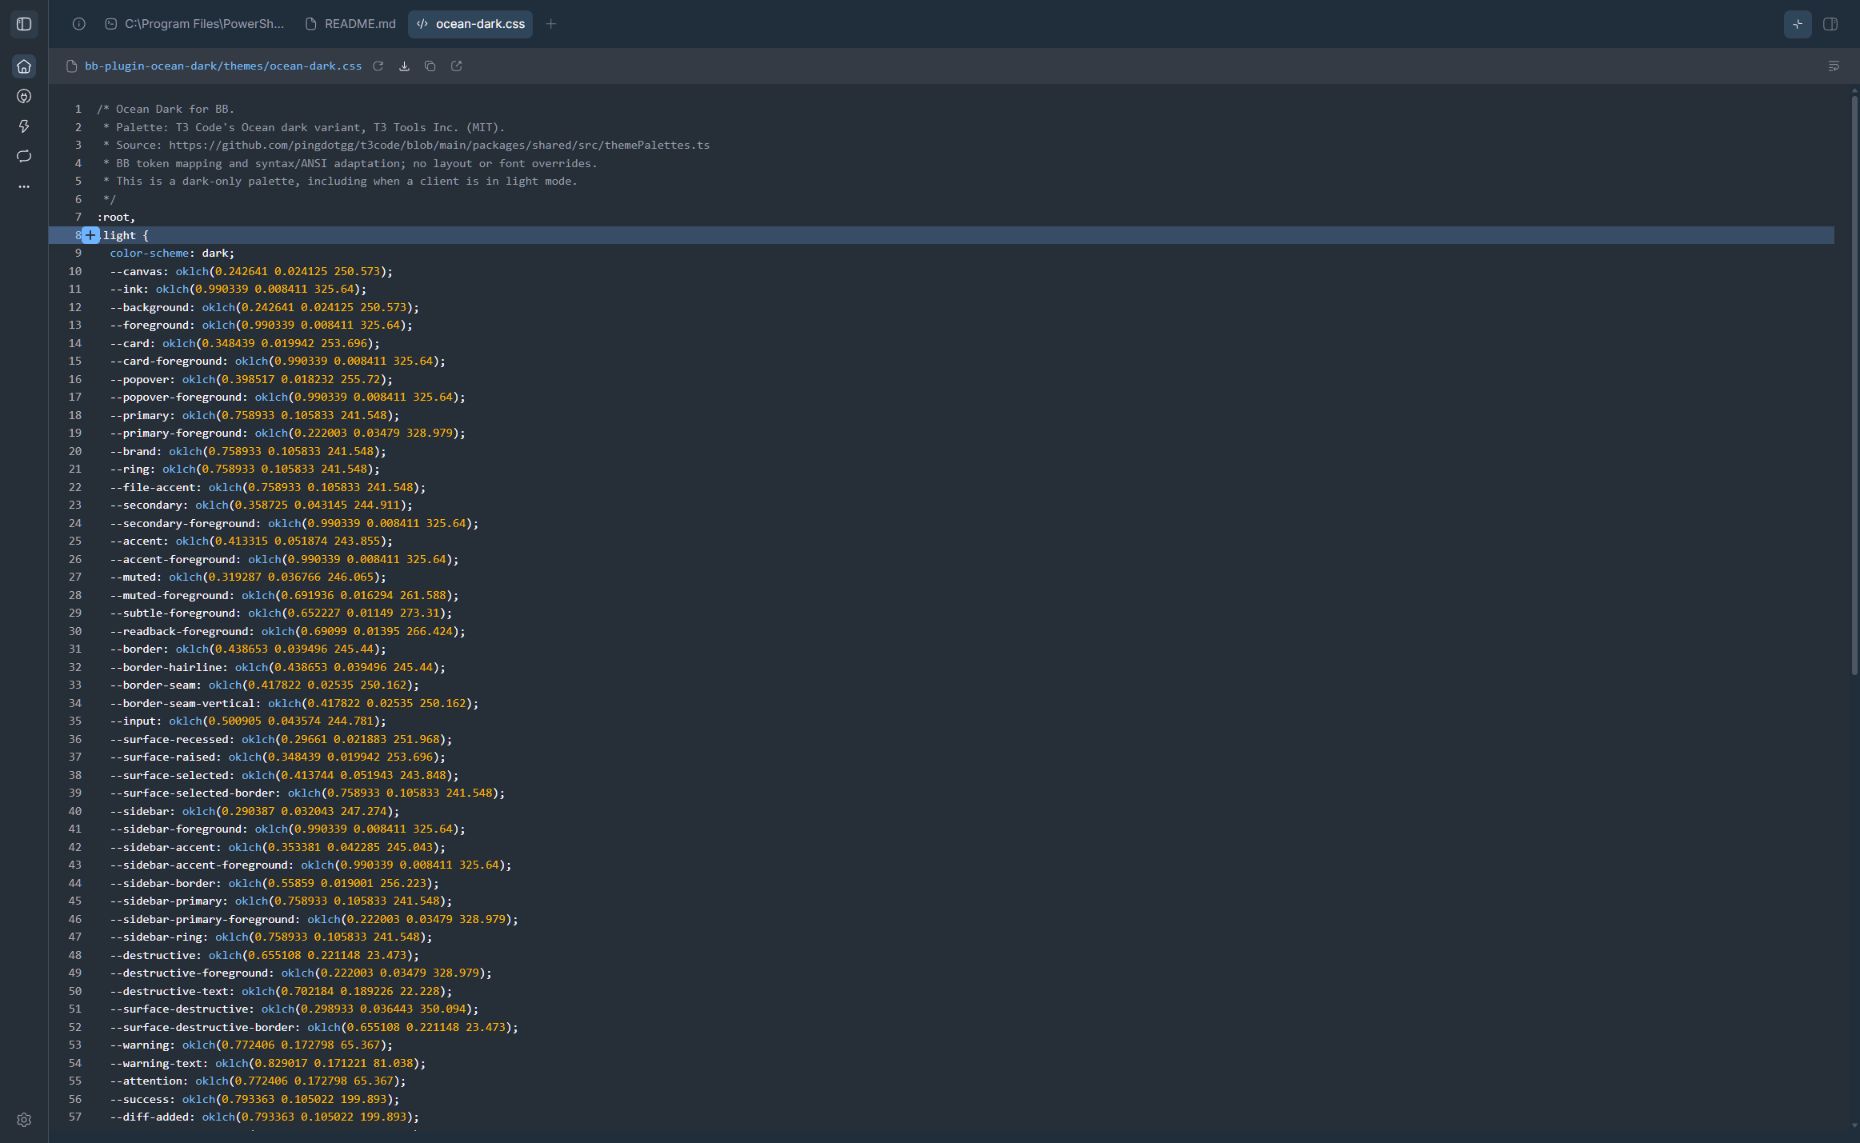Toggle the left sidebar panel icon

tap(24, 24)
